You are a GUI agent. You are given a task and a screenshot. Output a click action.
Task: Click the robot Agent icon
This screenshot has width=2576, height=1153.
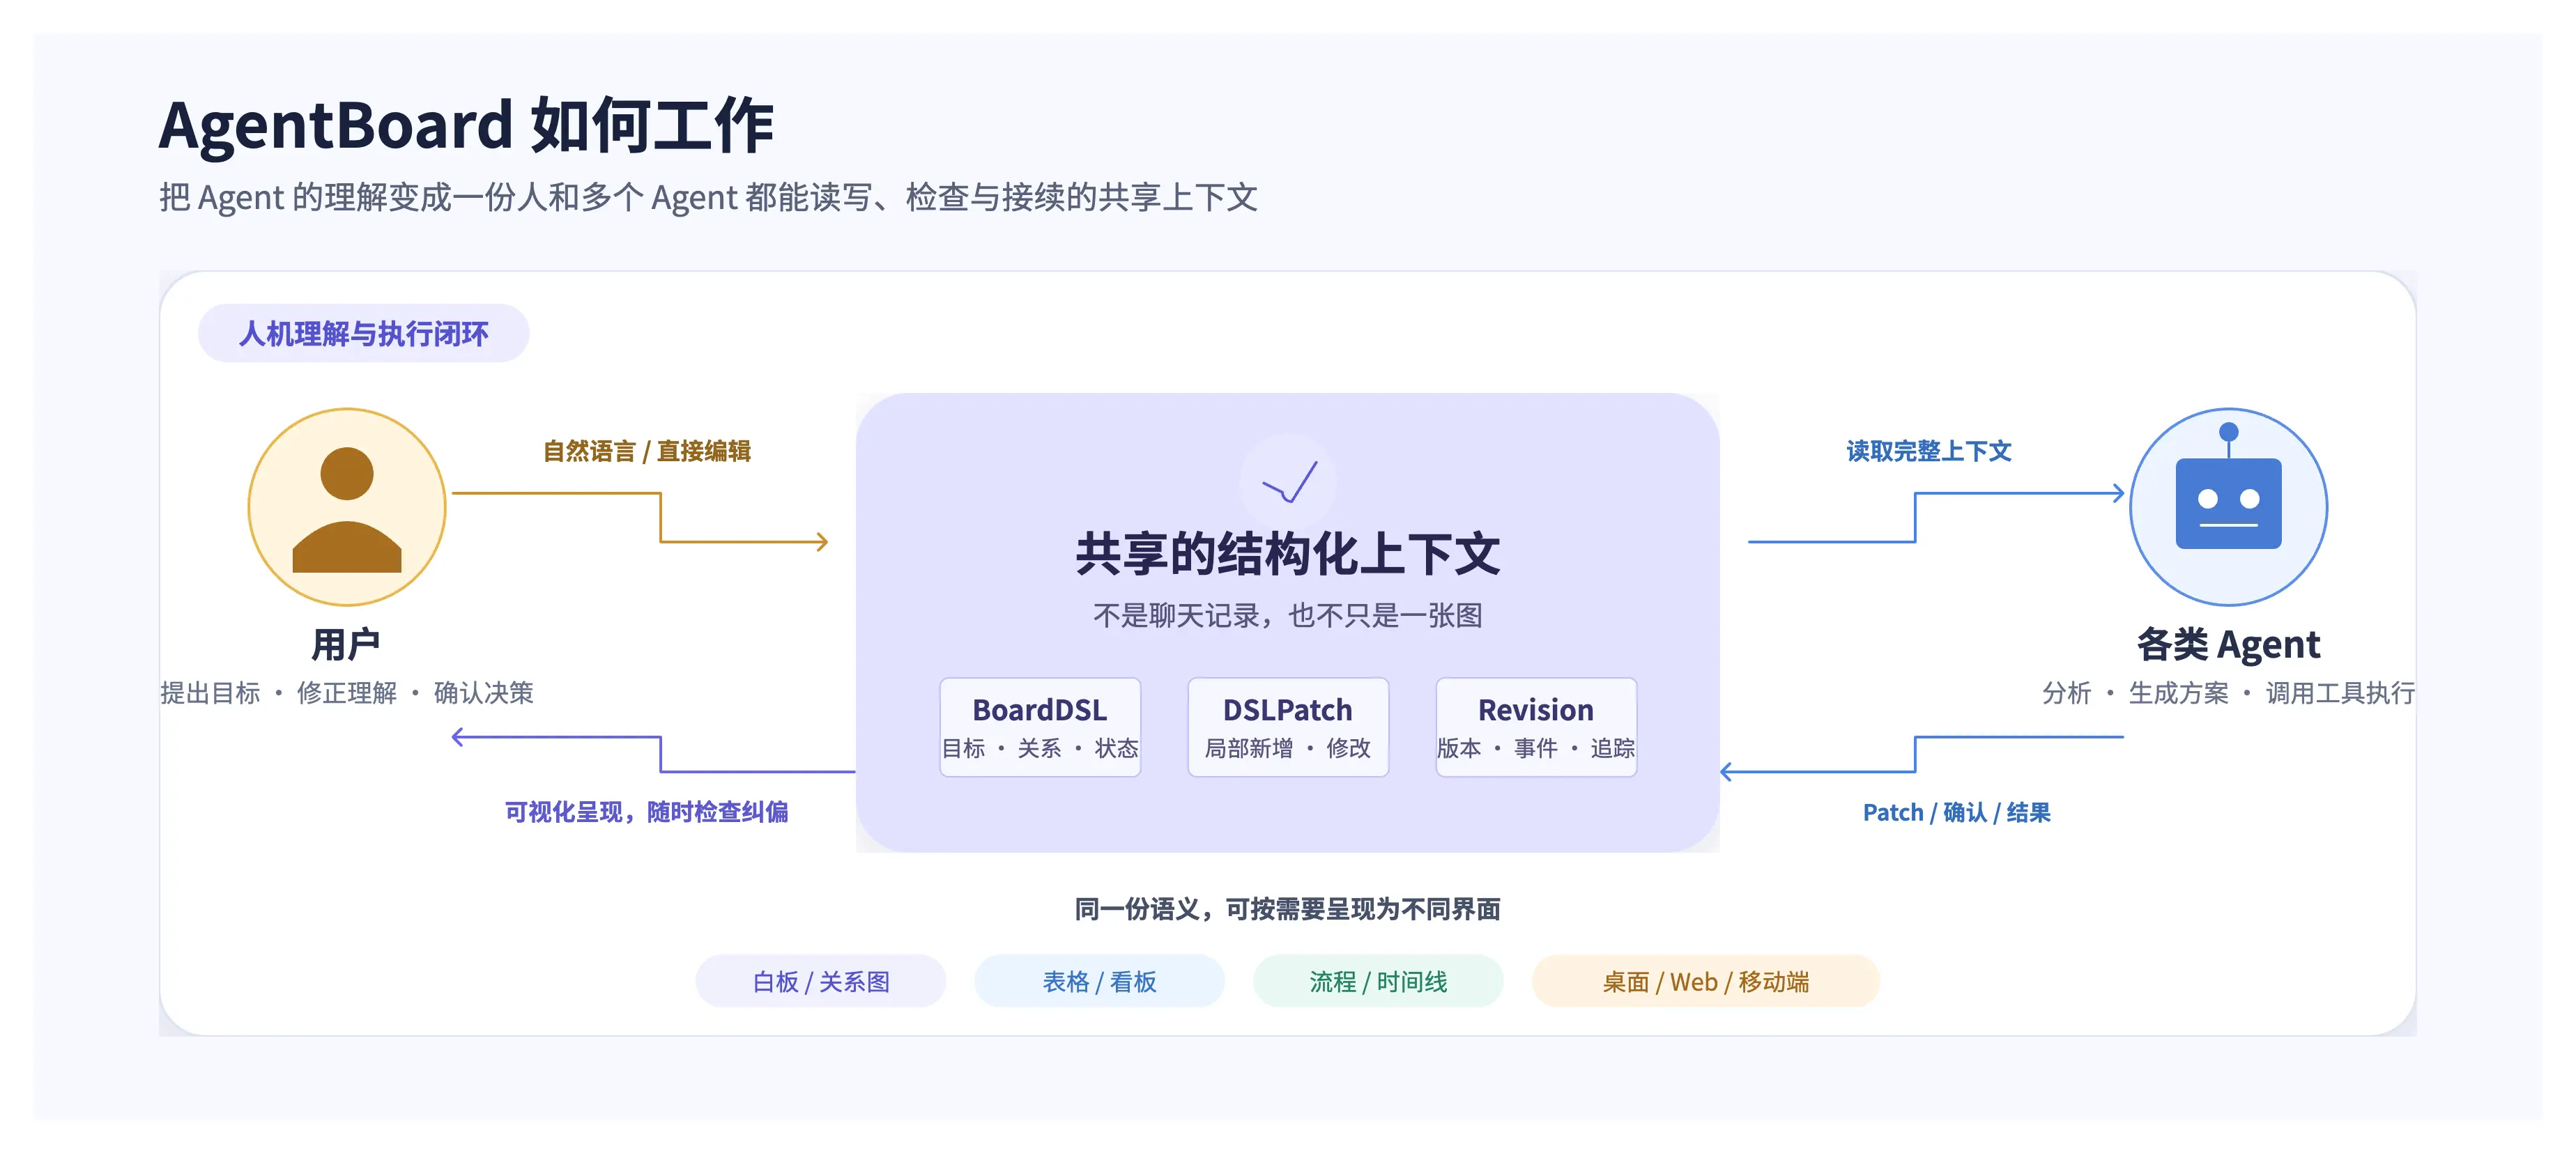[2228, 507]
